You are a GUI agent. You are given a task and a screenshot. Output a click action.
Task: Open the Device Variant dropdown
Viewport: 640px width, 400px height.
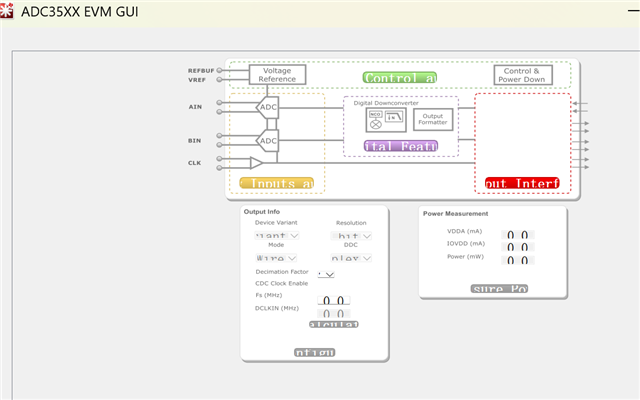click(x=277, y=236)
